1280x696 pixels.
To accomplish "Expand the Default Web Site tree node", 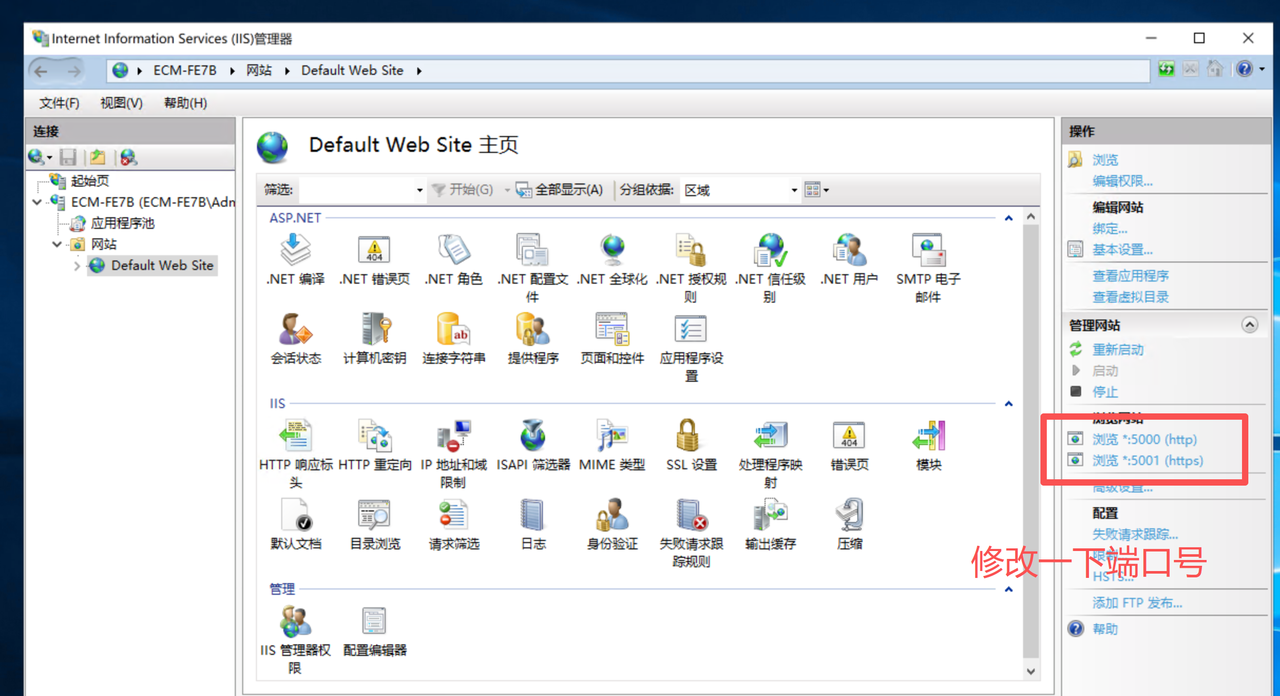I will (x=77, y=266).
